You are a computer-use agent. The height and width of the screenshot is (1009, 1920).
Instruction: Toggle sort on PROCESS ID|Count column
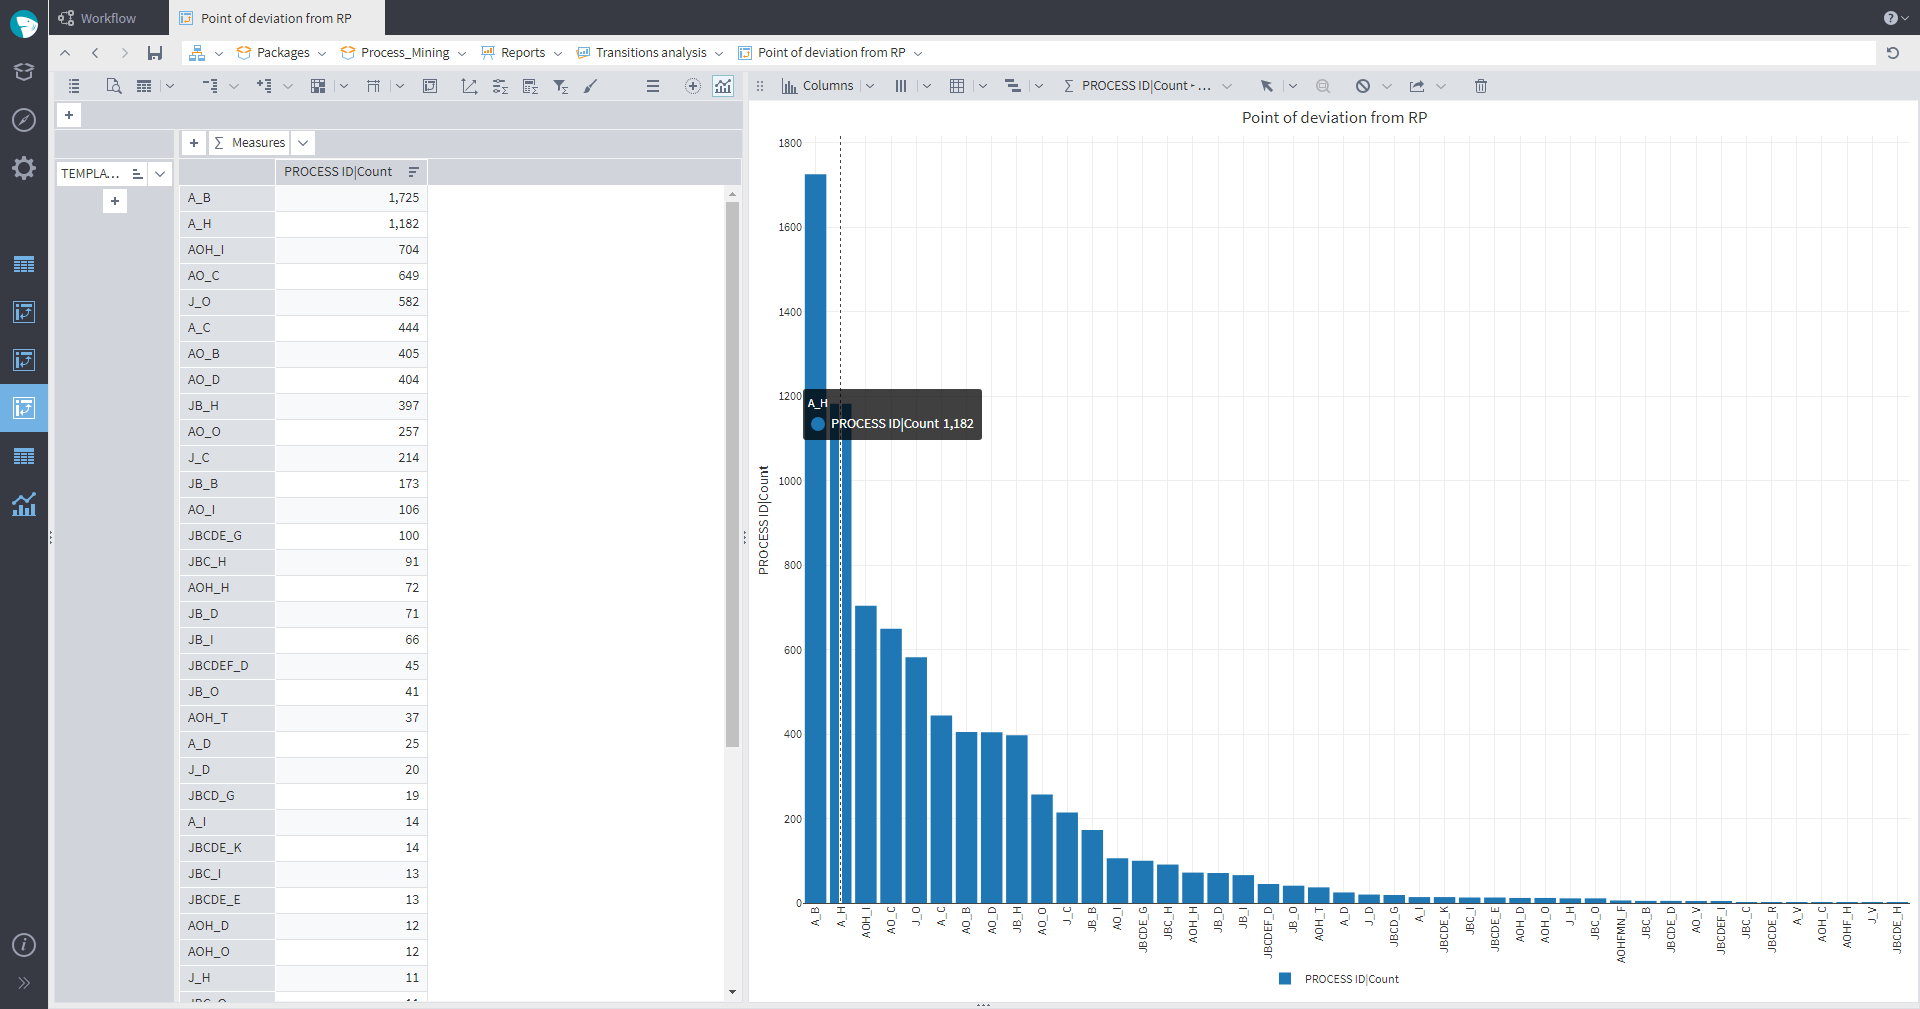(414, 172)
